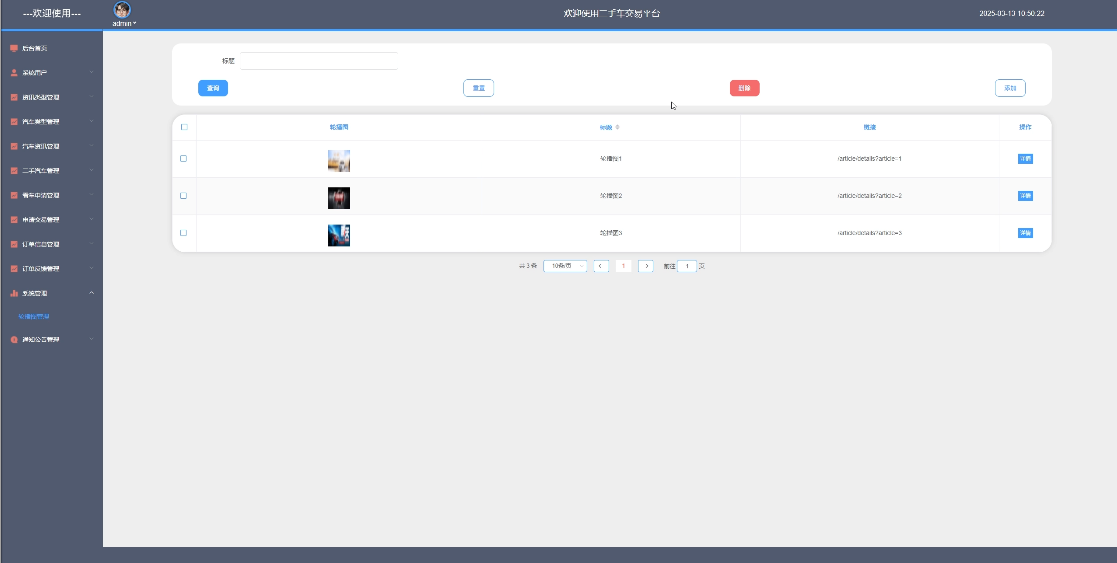Click the 后台首页 monitor icon
1117x563 pixels.
14,48
